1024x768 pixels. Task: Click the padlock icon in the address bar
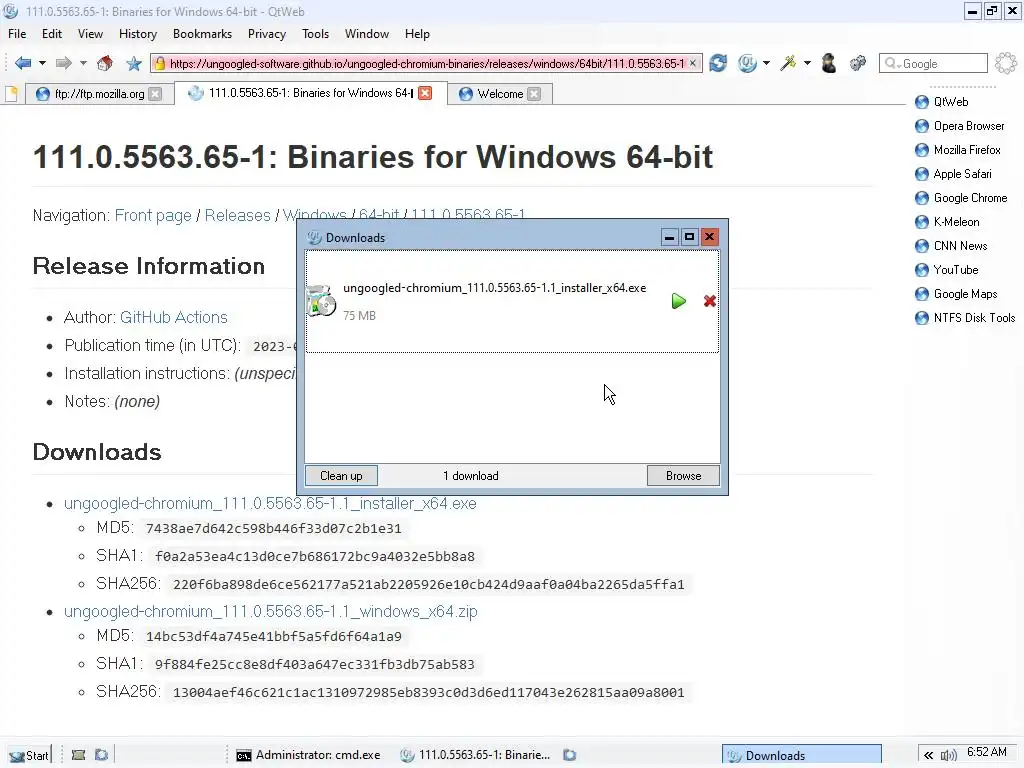point(159,63)
